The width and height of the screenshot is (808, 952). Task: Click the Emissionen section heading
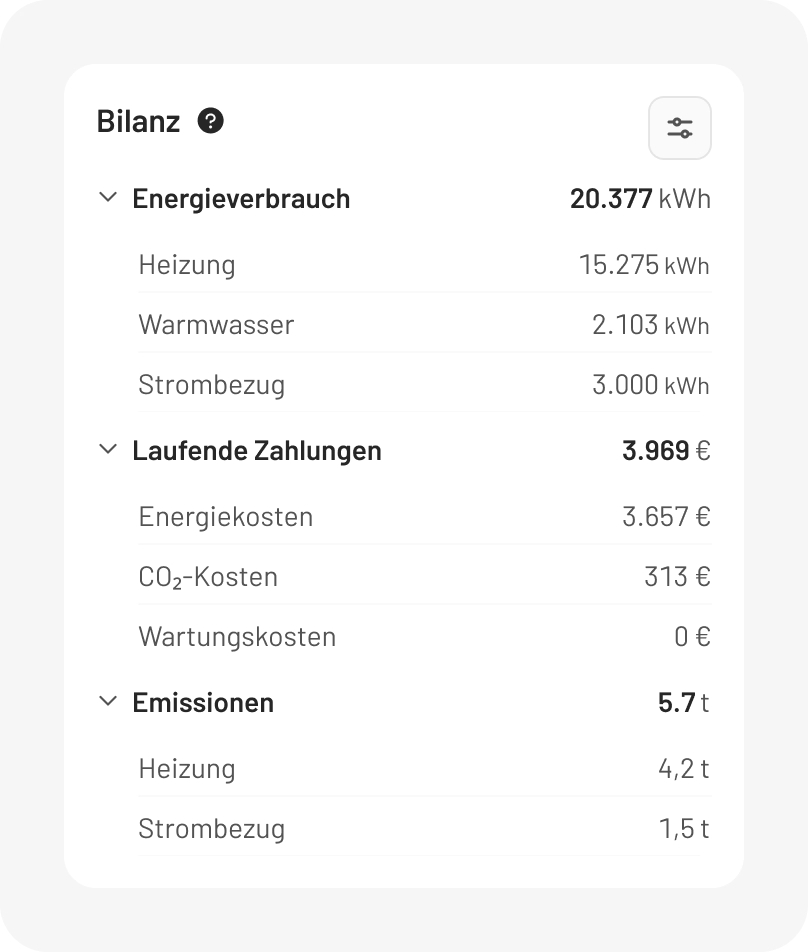(203, 703)
